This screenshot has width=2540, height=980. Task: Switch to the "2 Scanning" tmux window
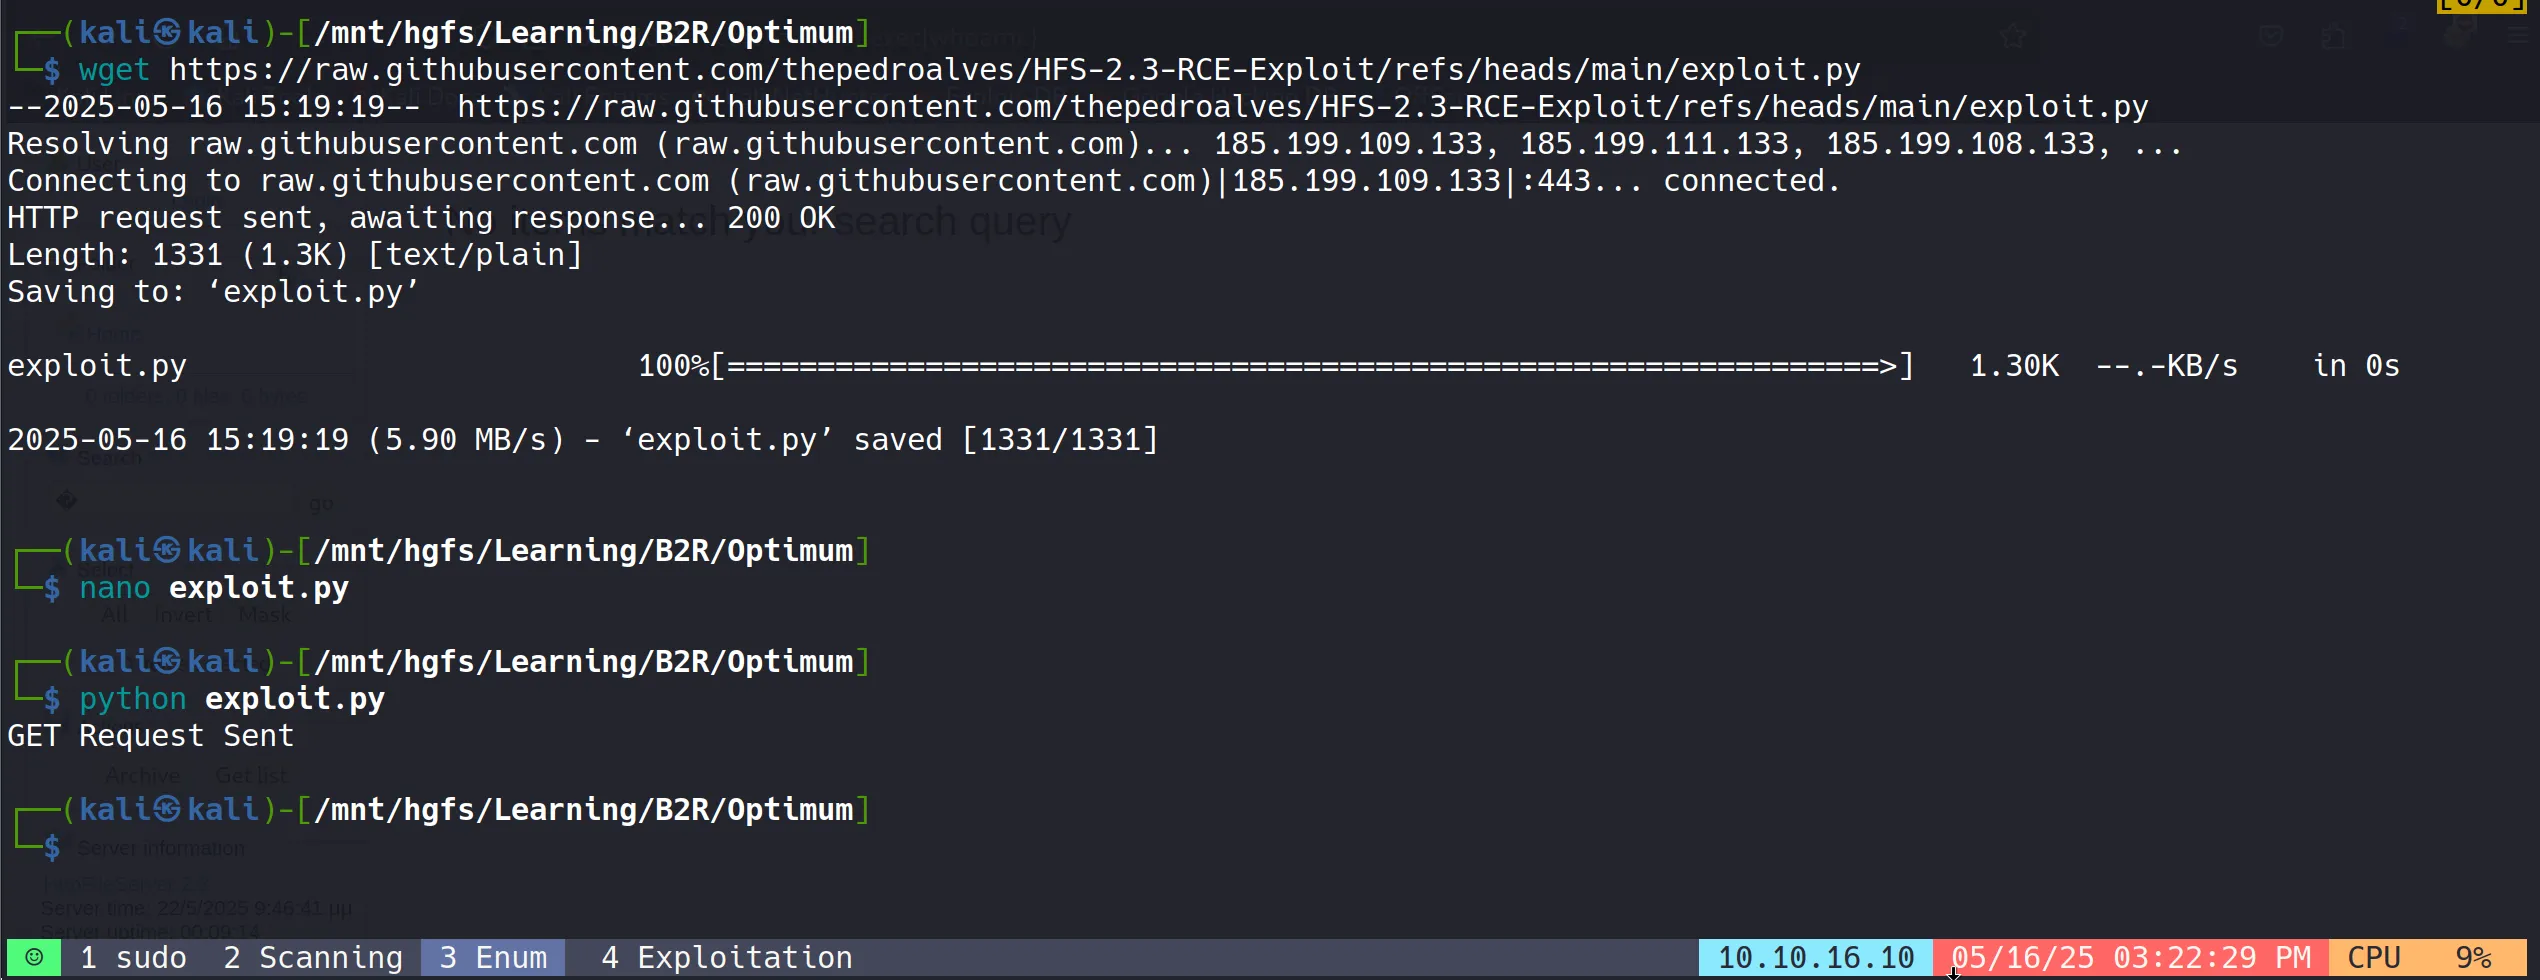313,957
